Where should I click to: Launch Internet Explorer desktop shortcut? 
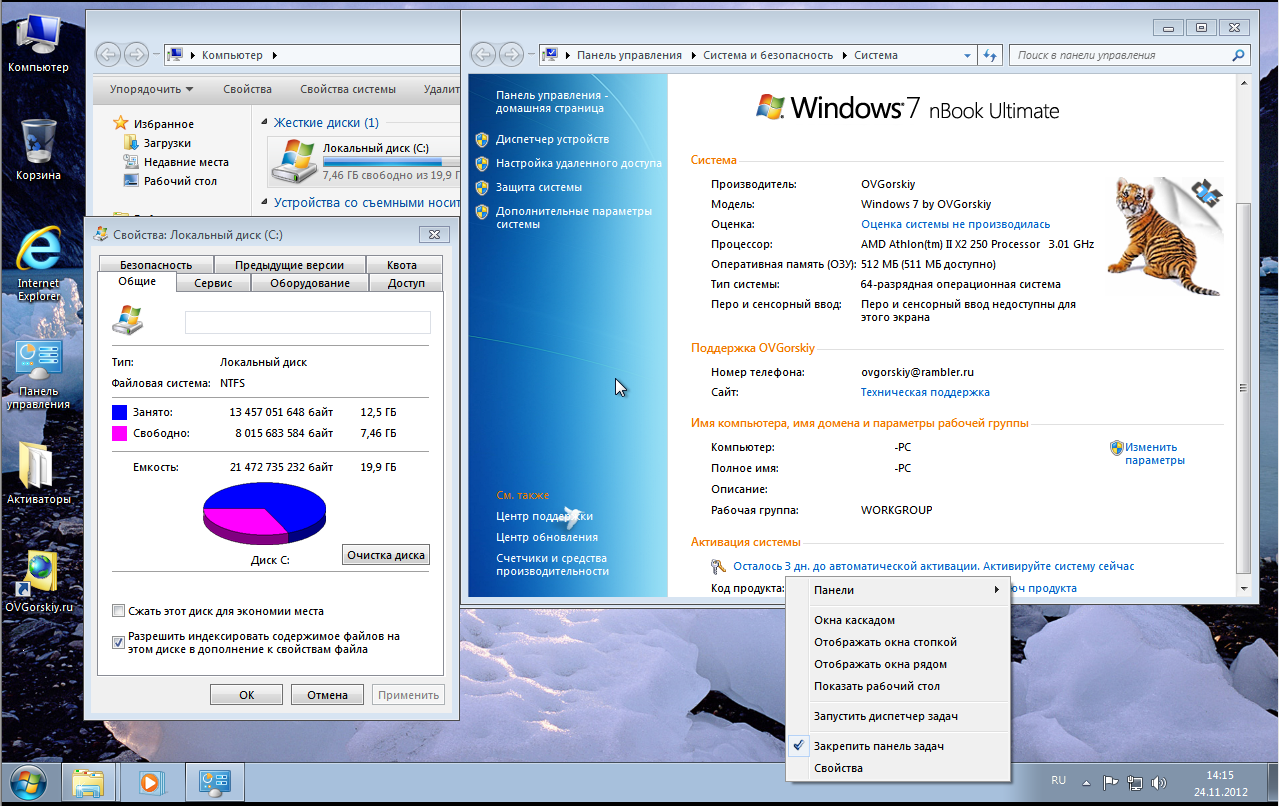[38, 262]
